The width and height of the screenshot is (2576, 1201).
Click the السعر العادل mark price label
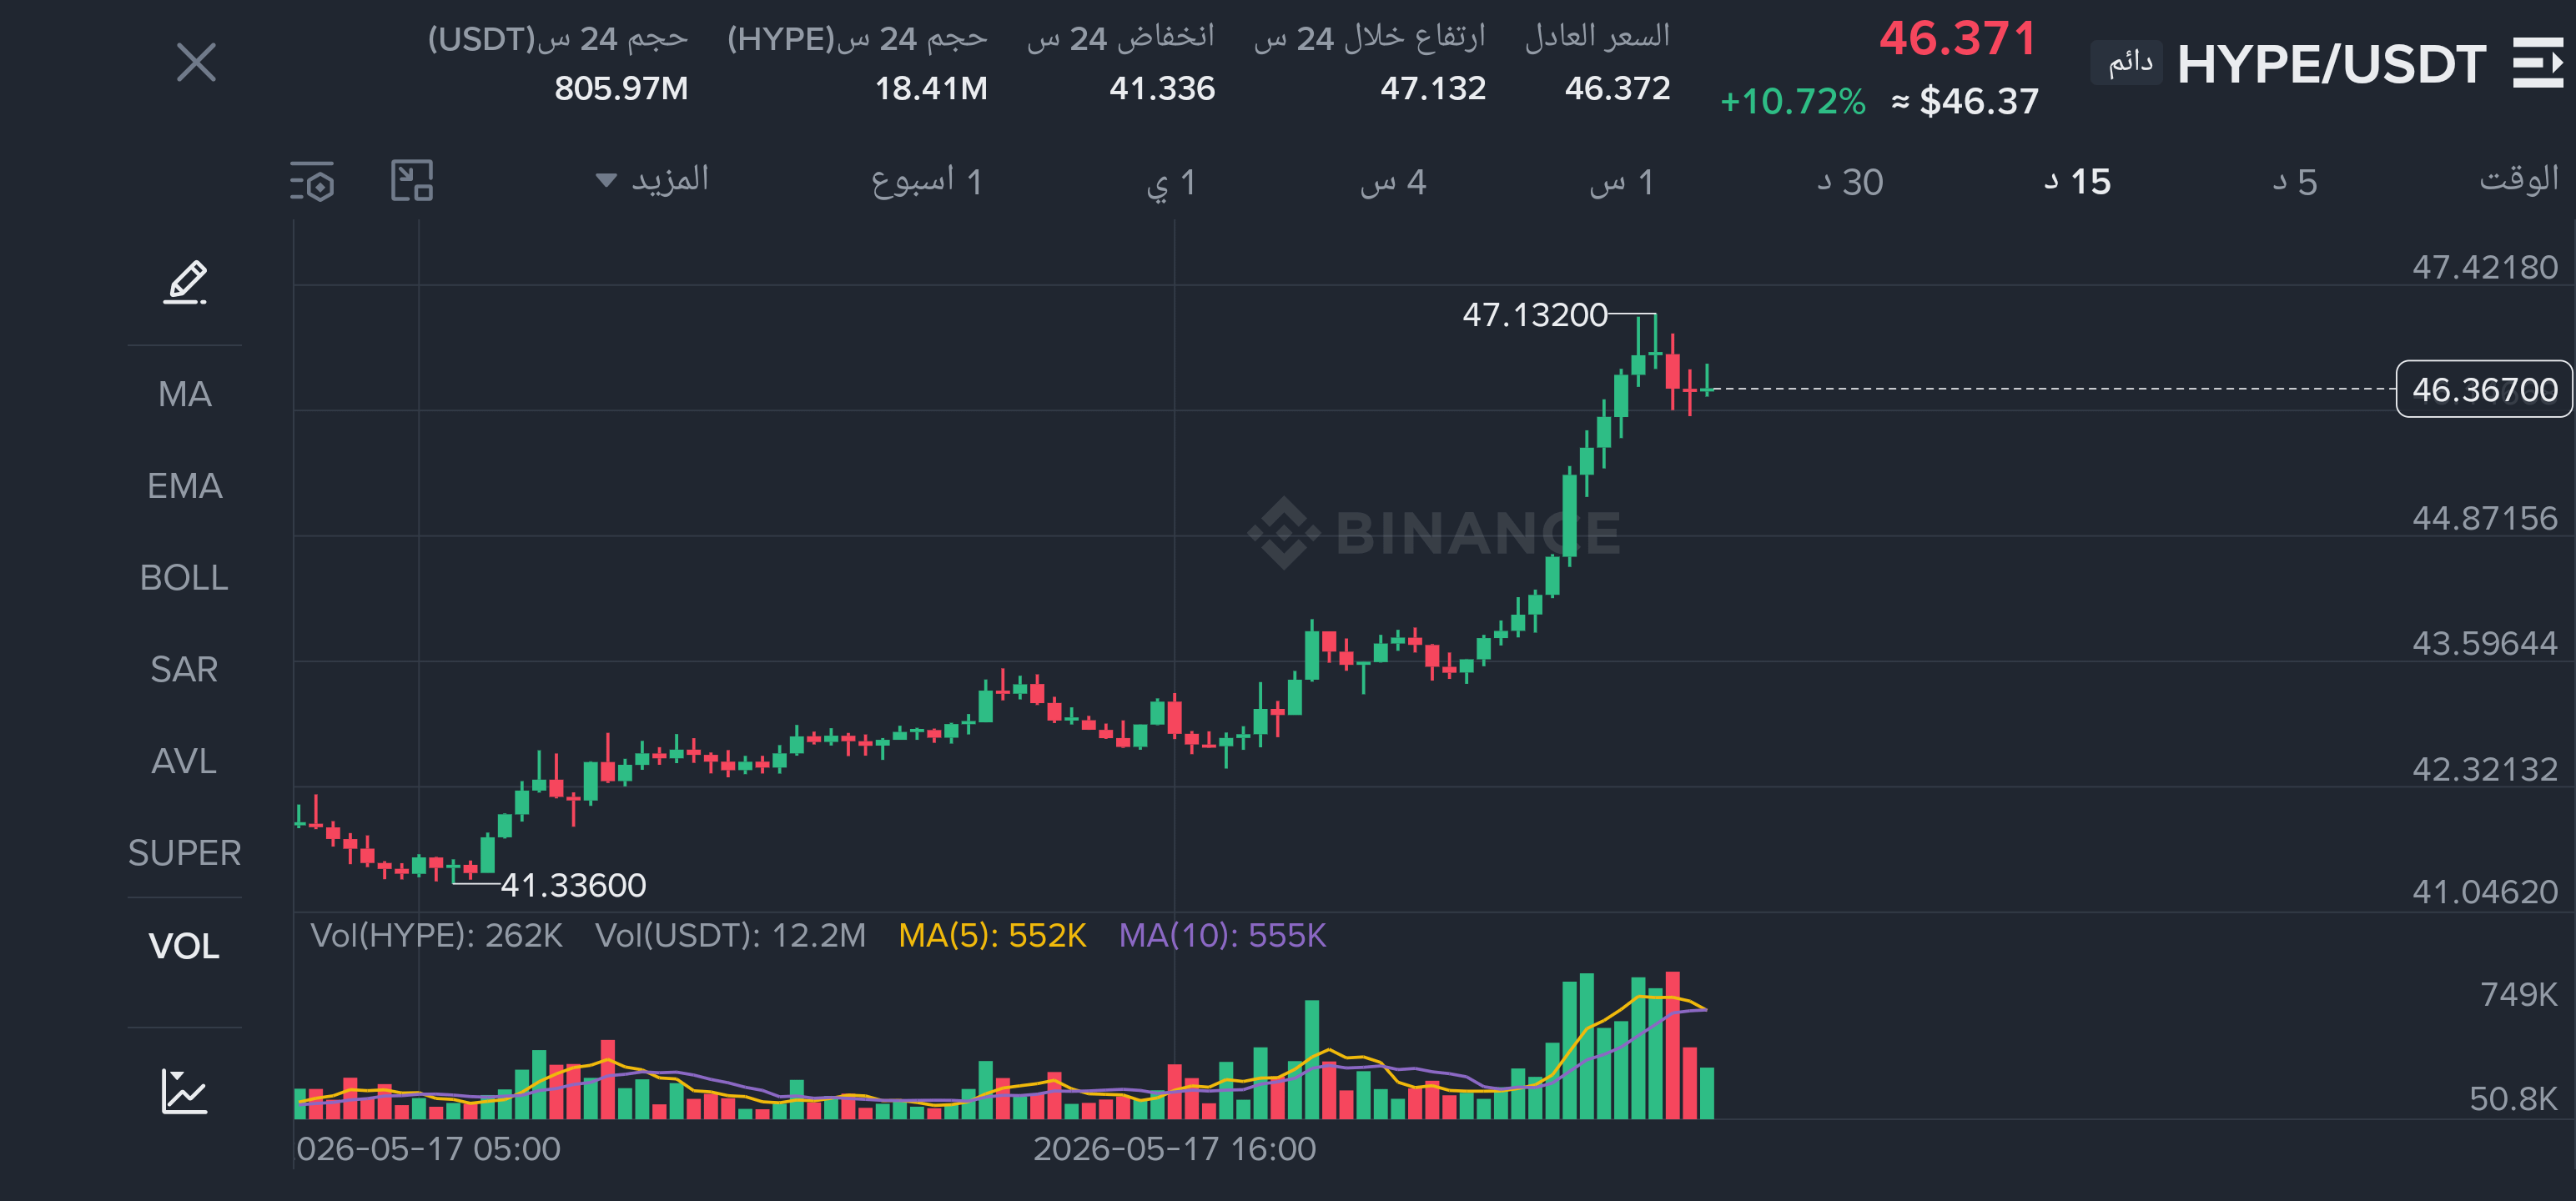coord(1597,37)
